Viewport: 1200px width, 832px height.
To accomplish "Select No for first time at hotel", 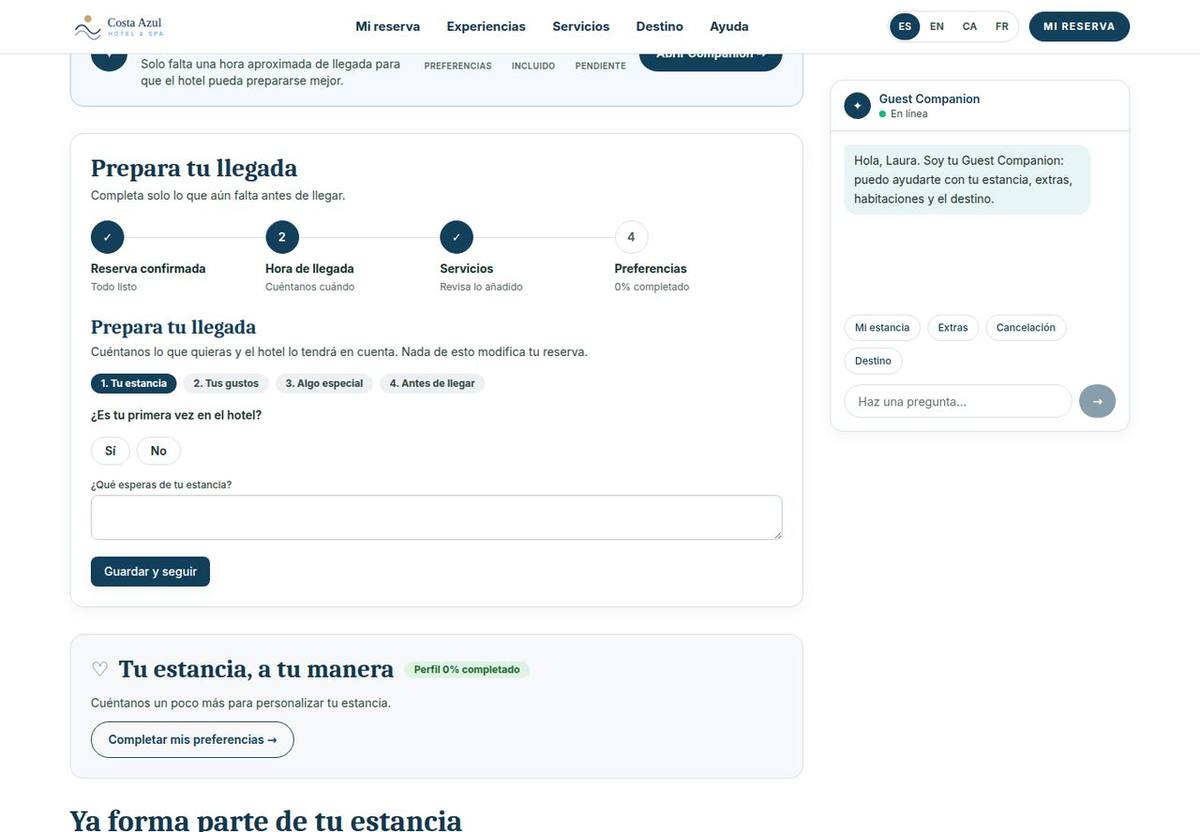I will (x=158, y=451).
